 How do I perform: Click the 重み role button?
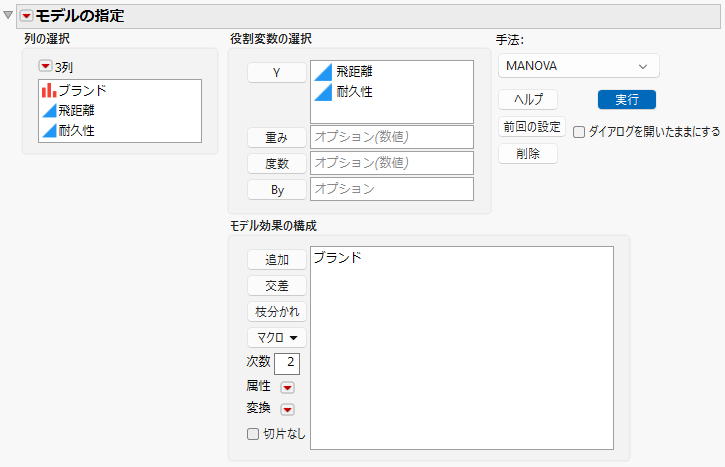276,137
